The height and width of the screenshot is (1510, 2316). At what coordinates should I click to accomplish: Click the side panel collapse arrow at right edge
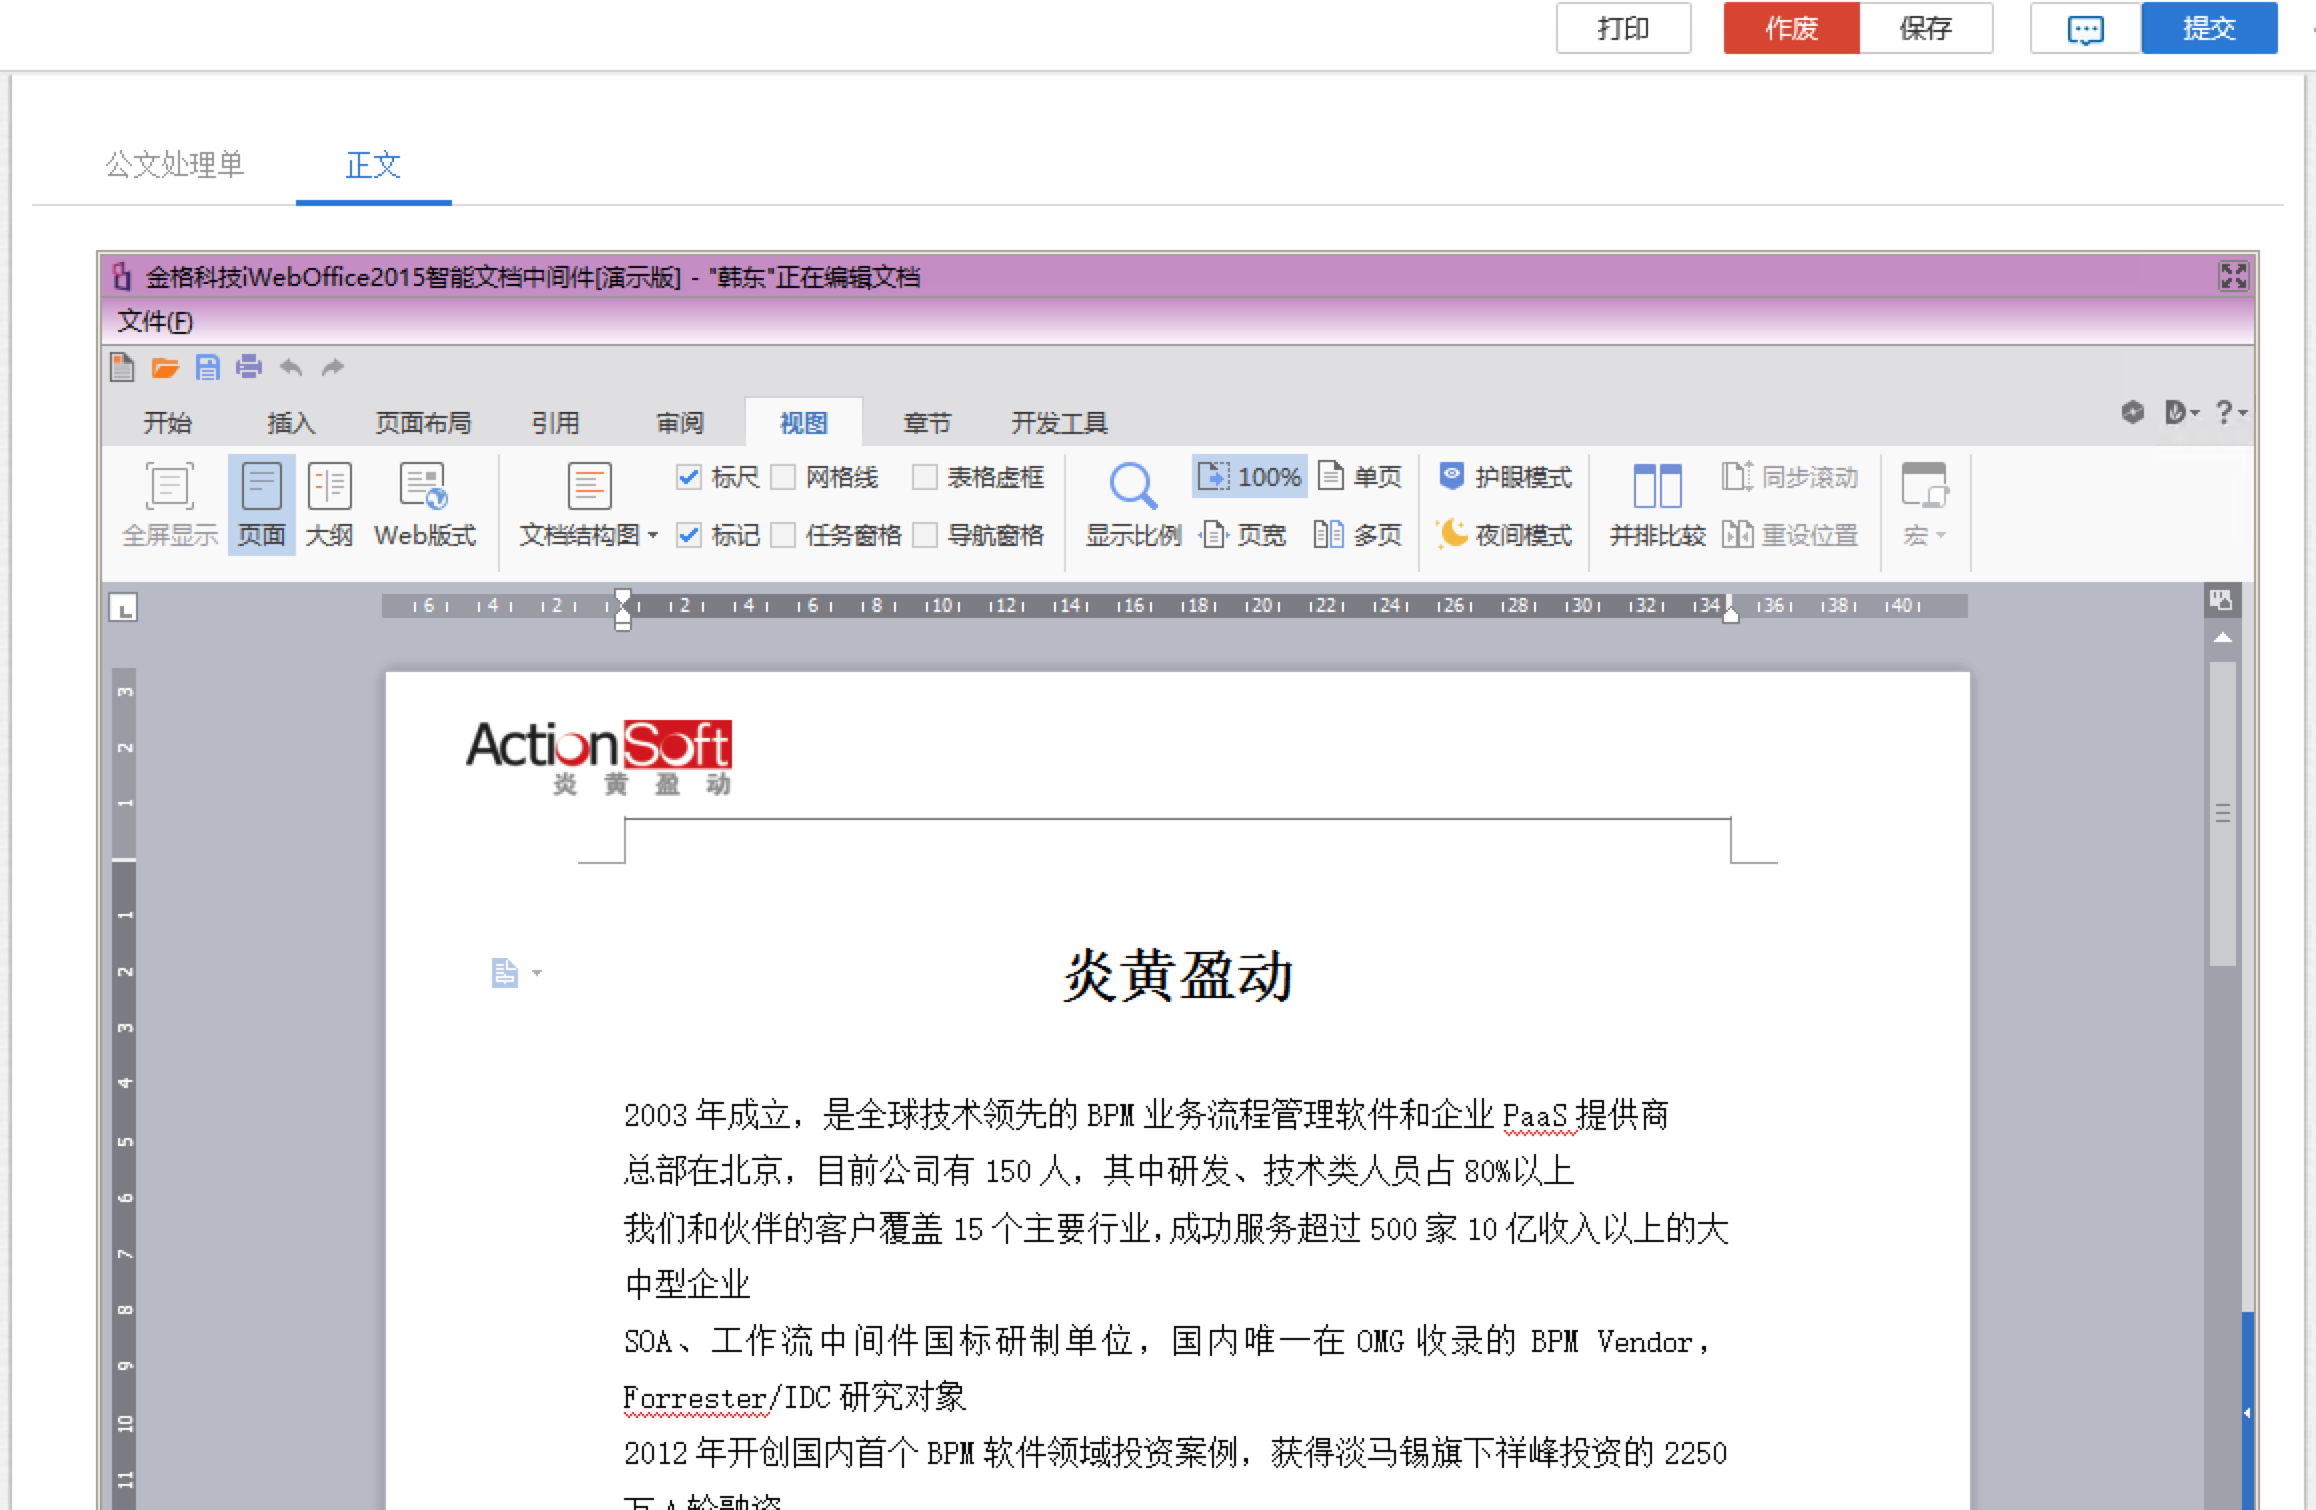2247,1412
